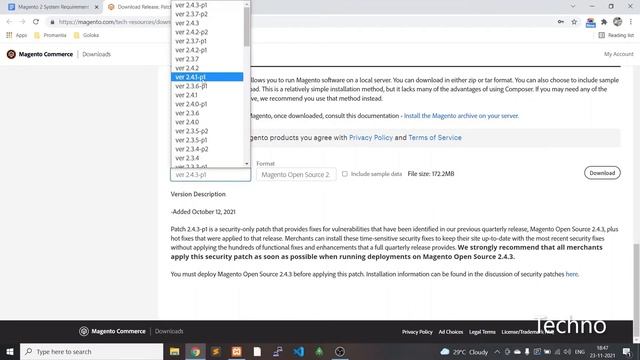Open the version select box showing ver 2.4.3-p1

click(210, 174)
